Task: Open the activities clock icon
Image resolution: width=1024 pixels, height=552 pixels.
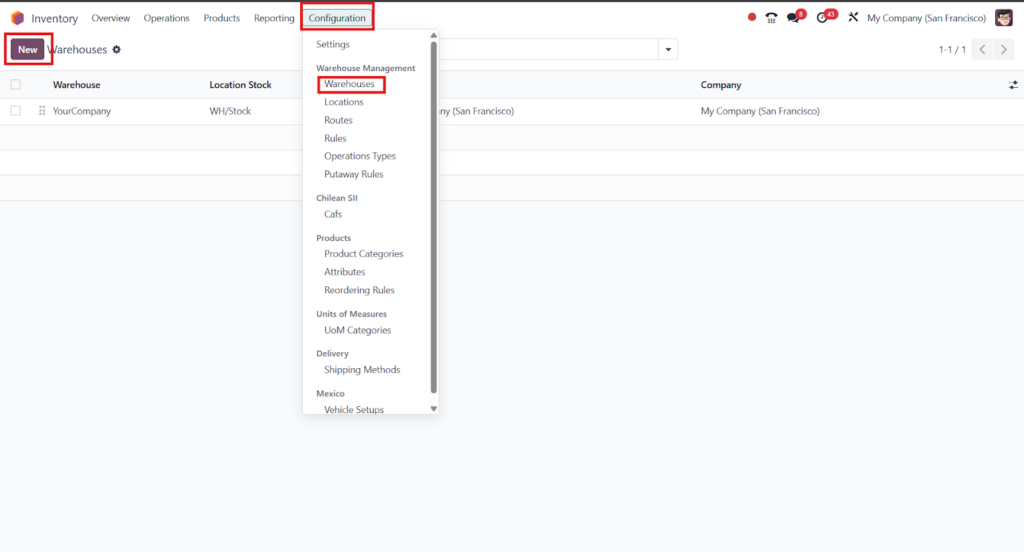Action: 822,18
